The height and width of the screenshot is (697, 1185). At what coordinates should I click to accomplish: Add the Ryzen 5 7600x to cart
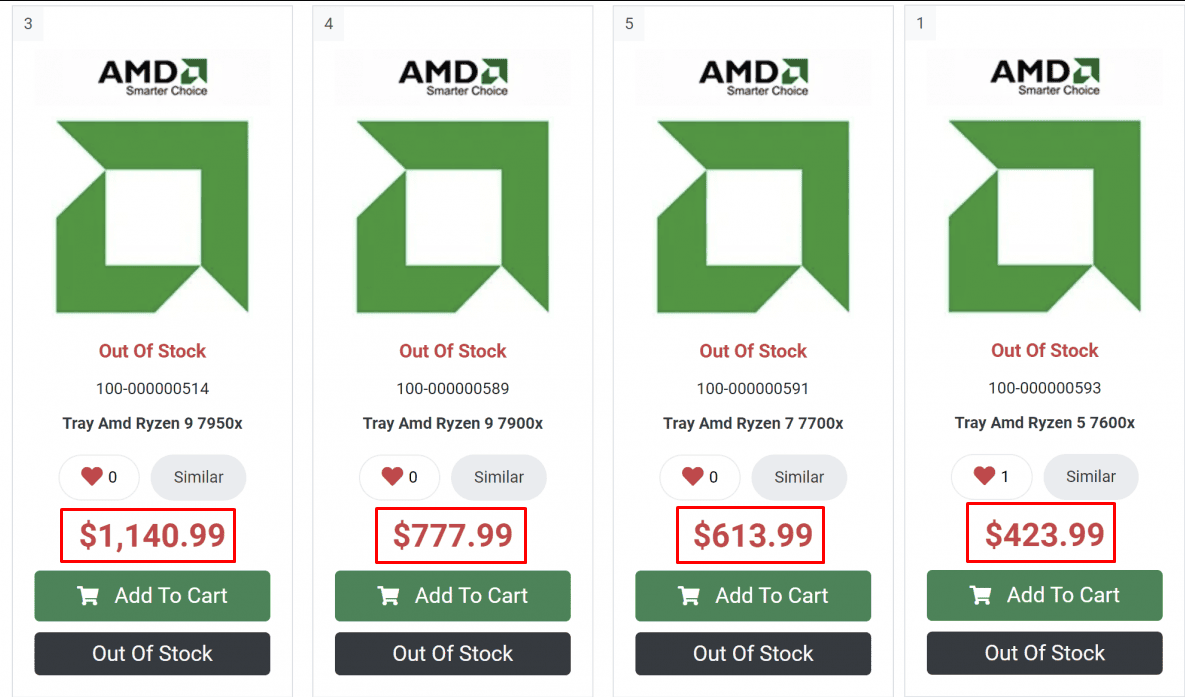(1044, 595)
